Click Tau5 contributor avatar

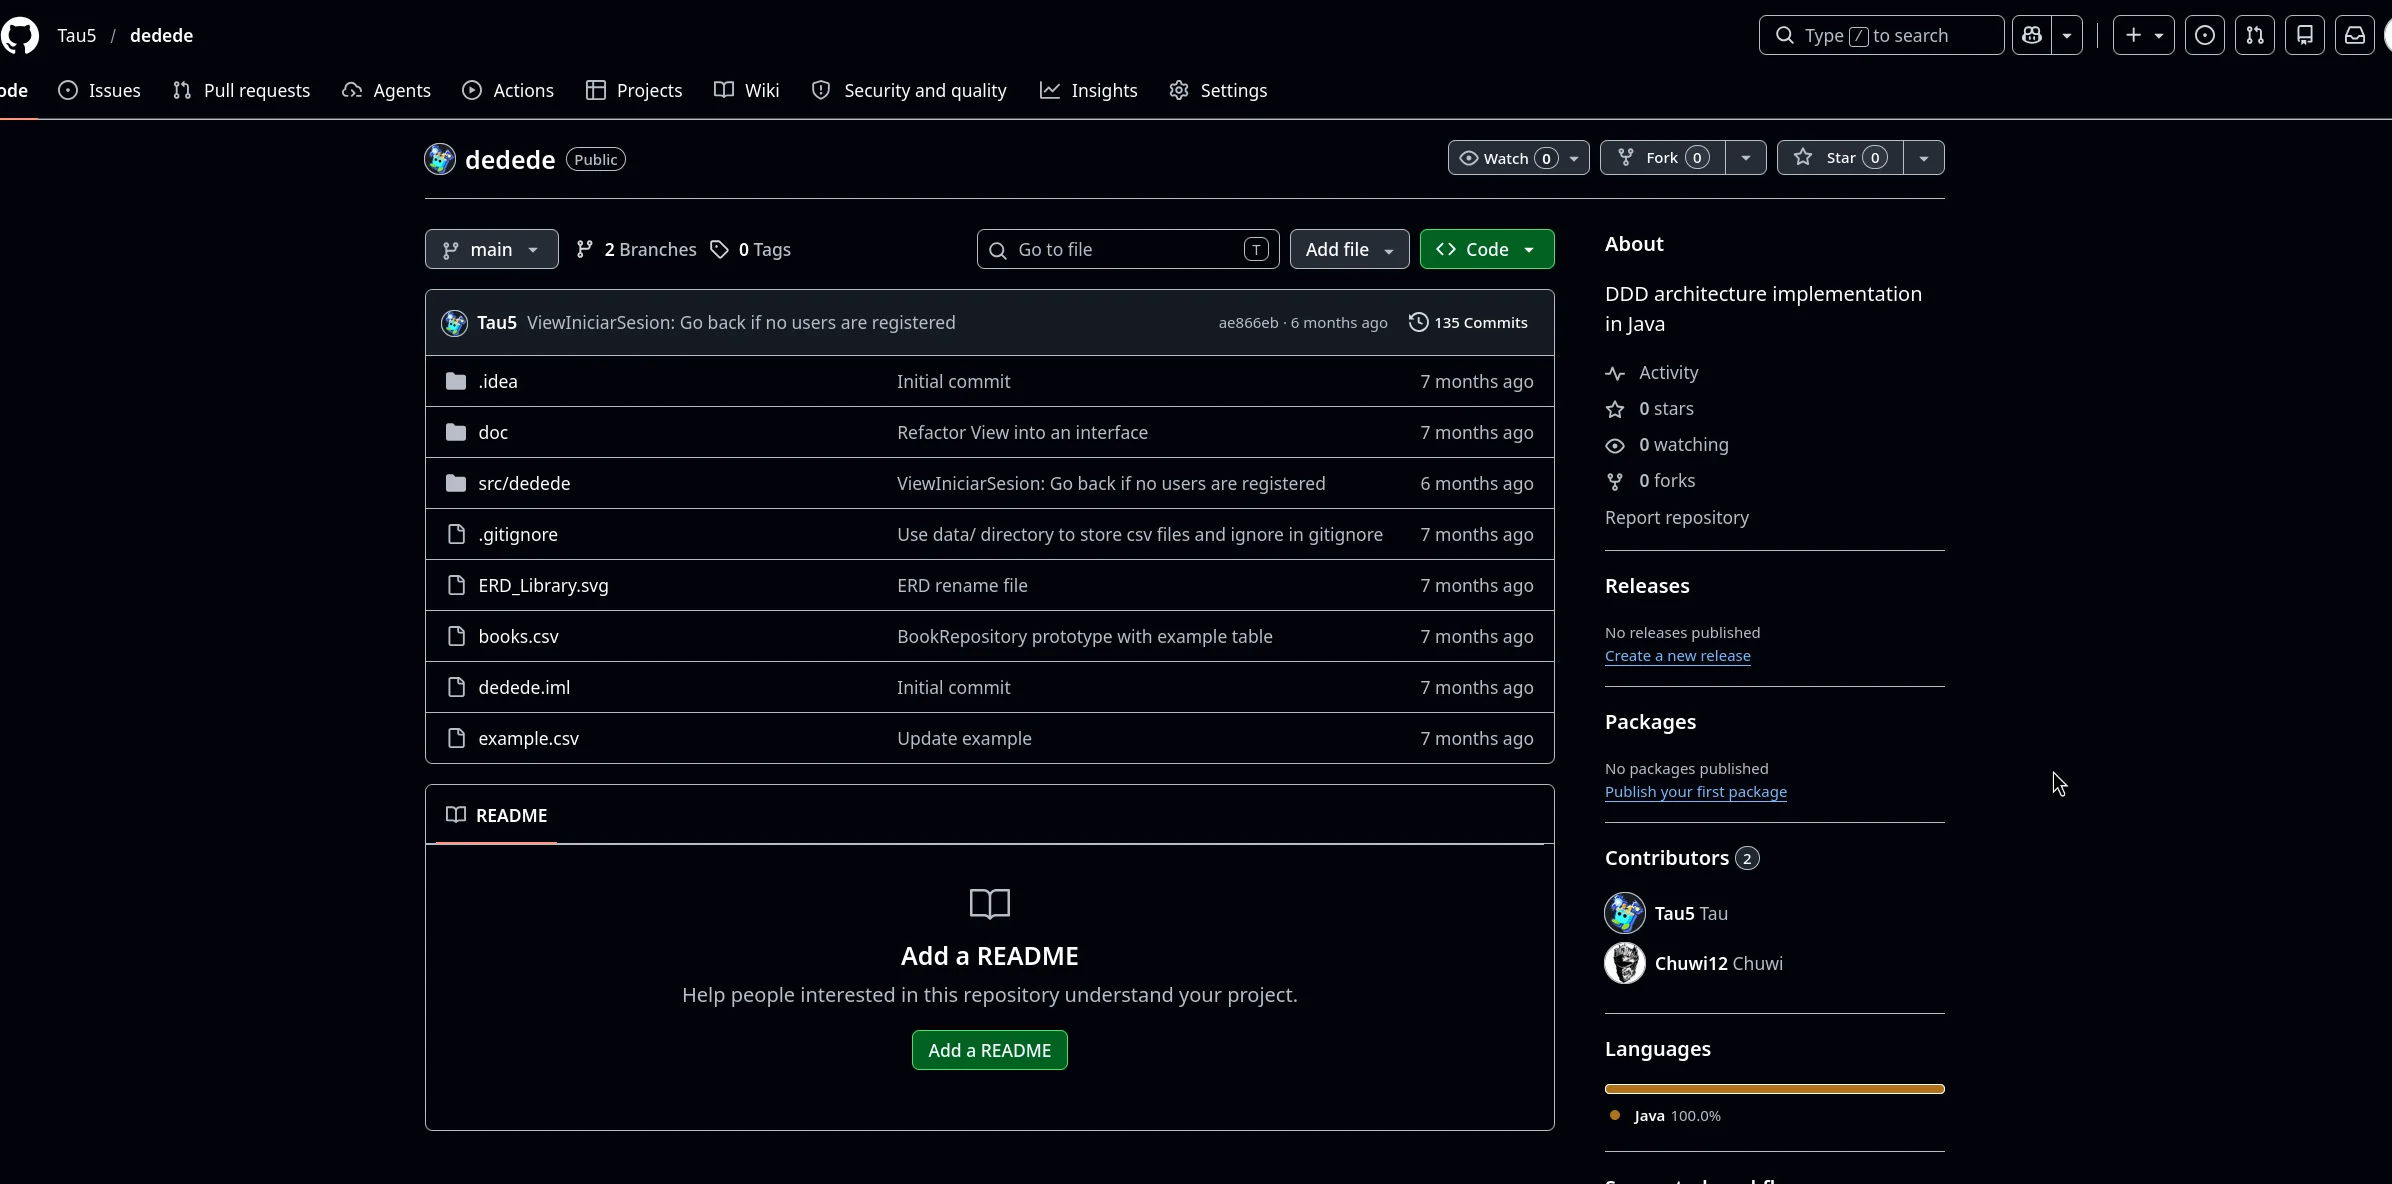pos(1624,913)
